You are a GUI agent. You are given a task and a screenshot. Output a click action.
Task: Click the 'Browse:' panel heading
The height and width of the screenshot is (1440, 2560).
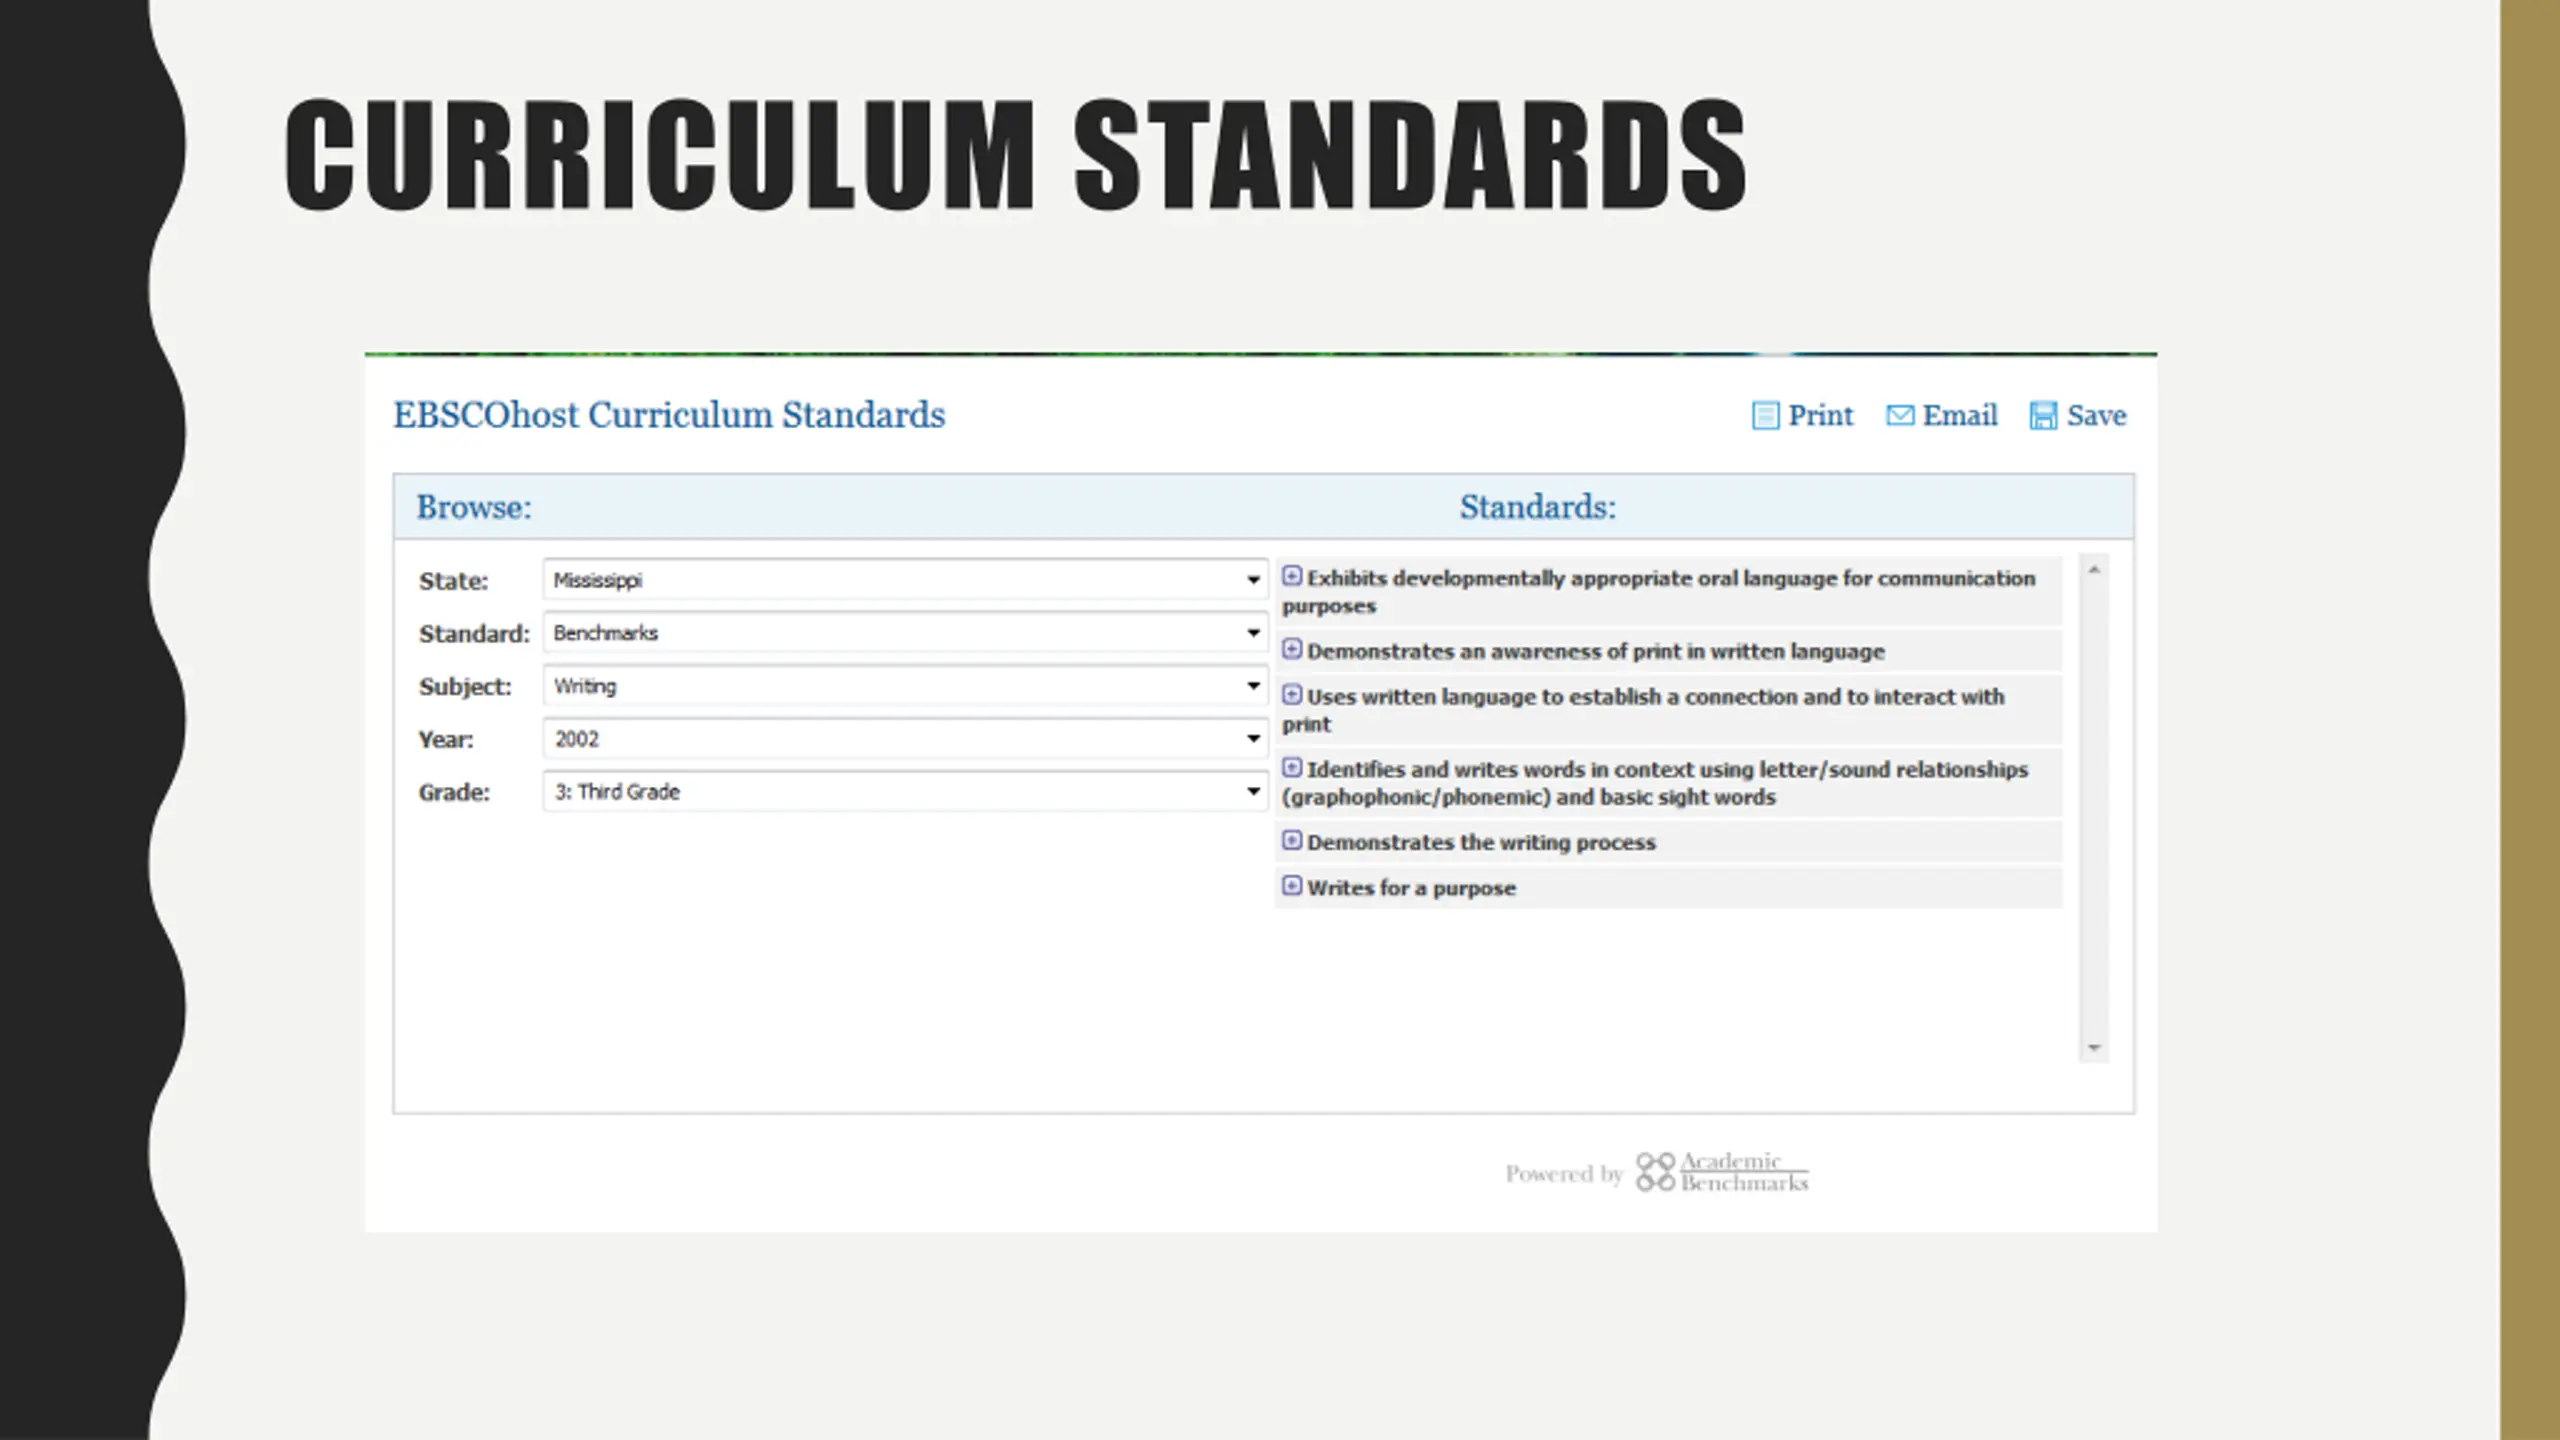[x=474, y=507]
